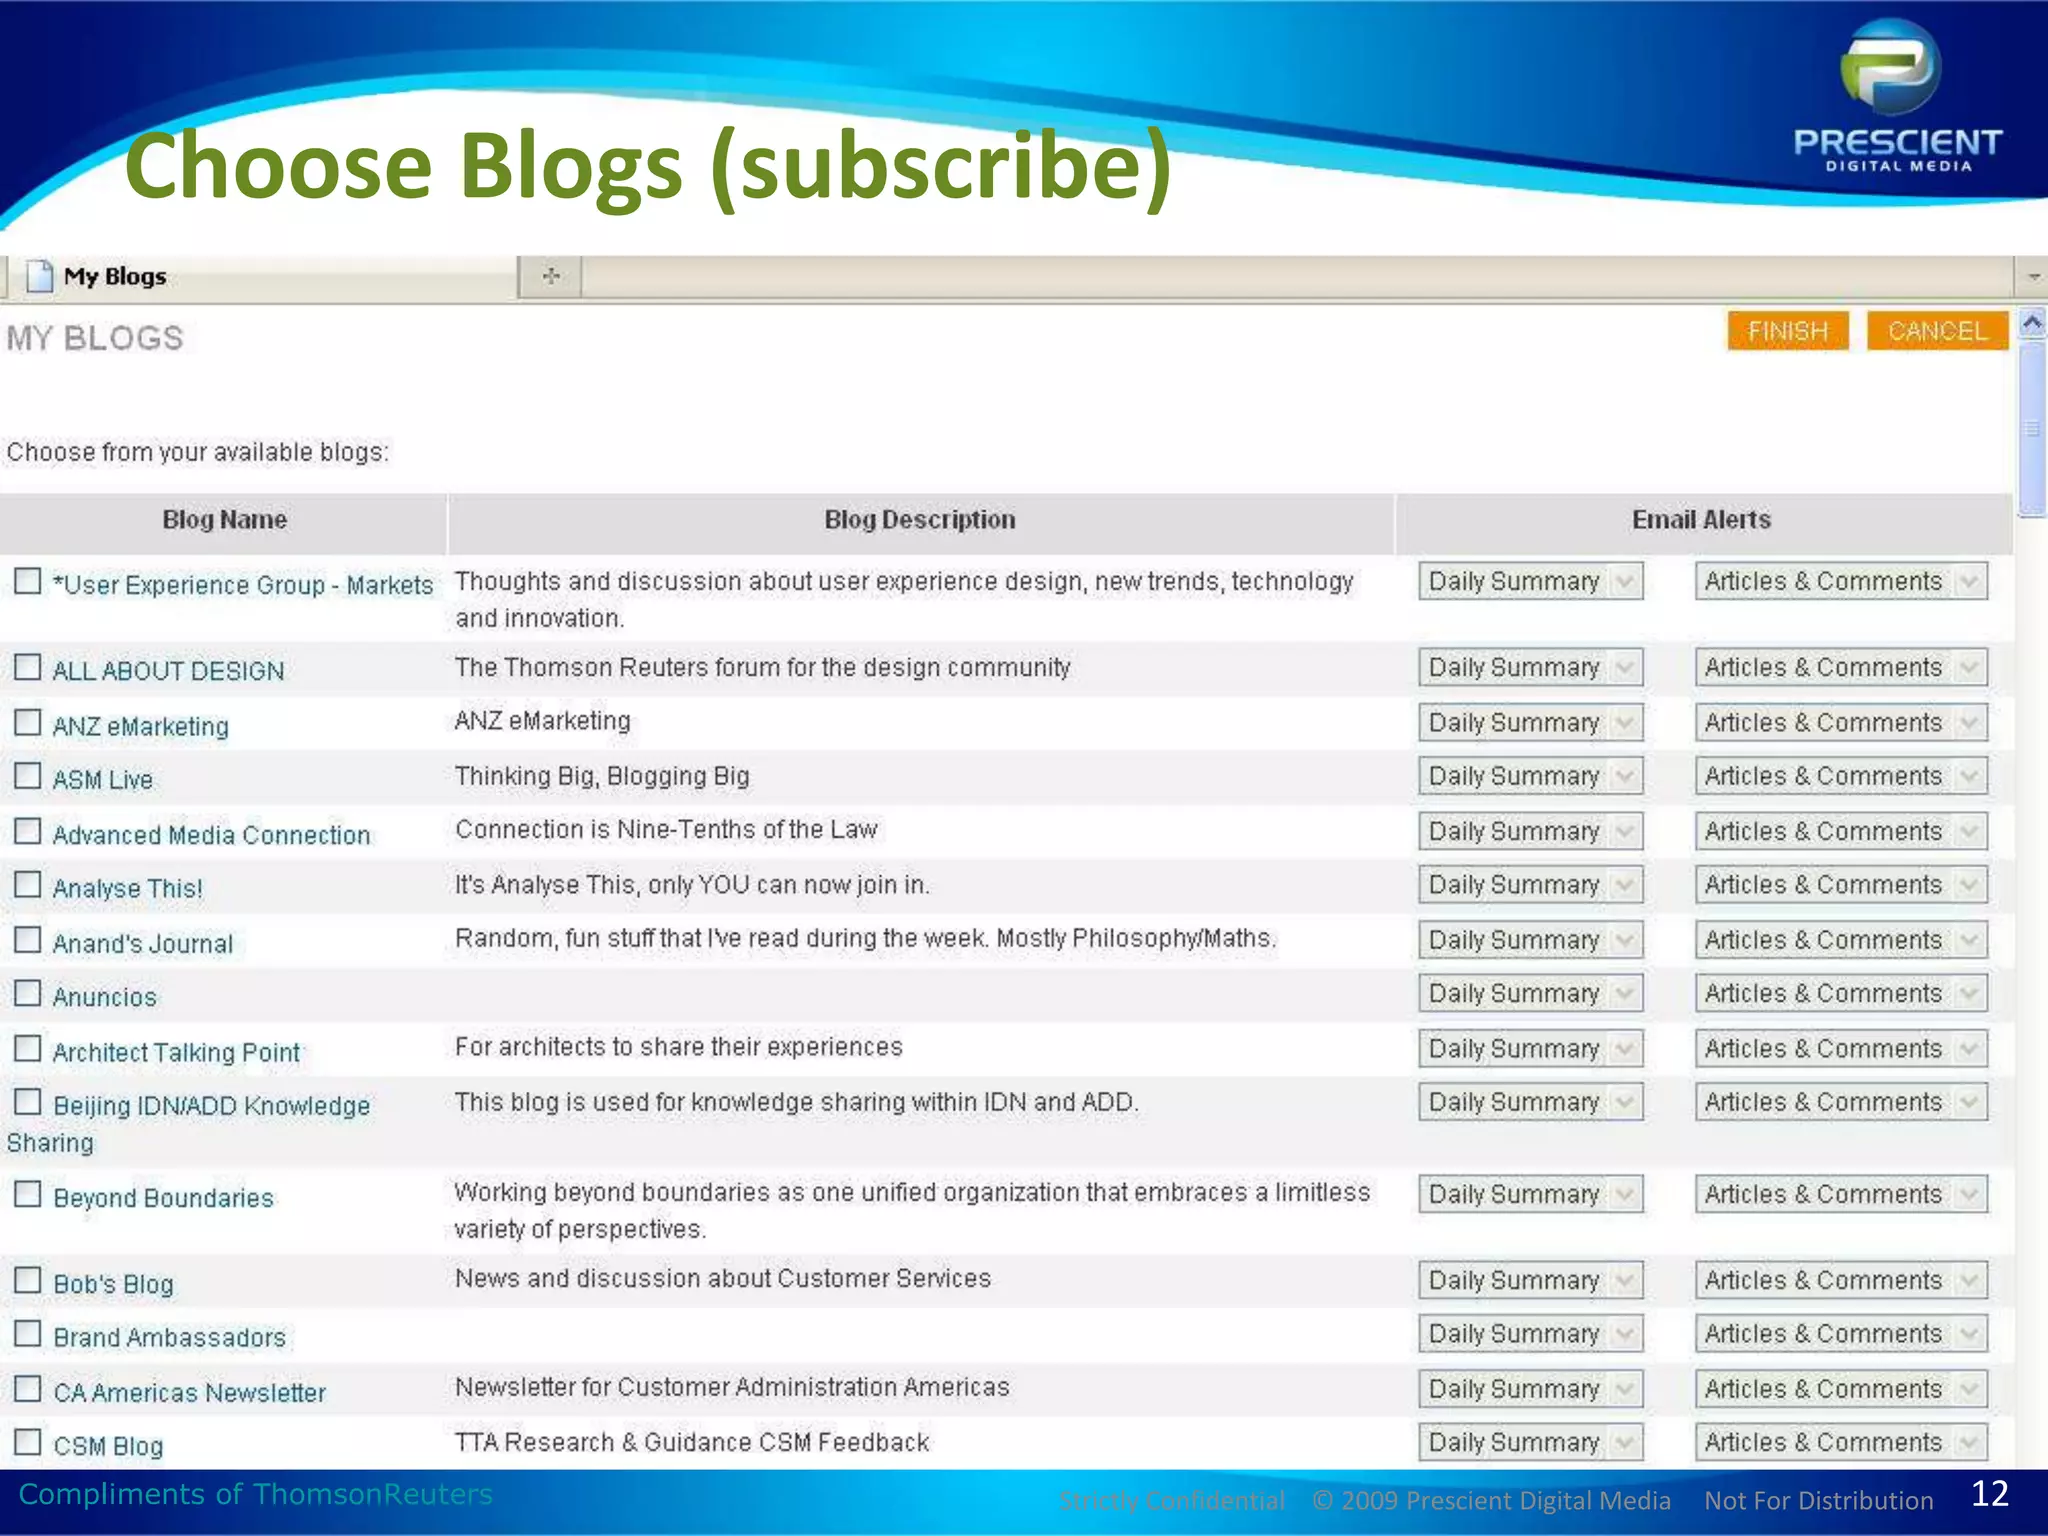Open Daily Summary dropdown for ALL ABOUT DESIGN
This screenshot has height=1536, width=2048.
point(1530,667)
